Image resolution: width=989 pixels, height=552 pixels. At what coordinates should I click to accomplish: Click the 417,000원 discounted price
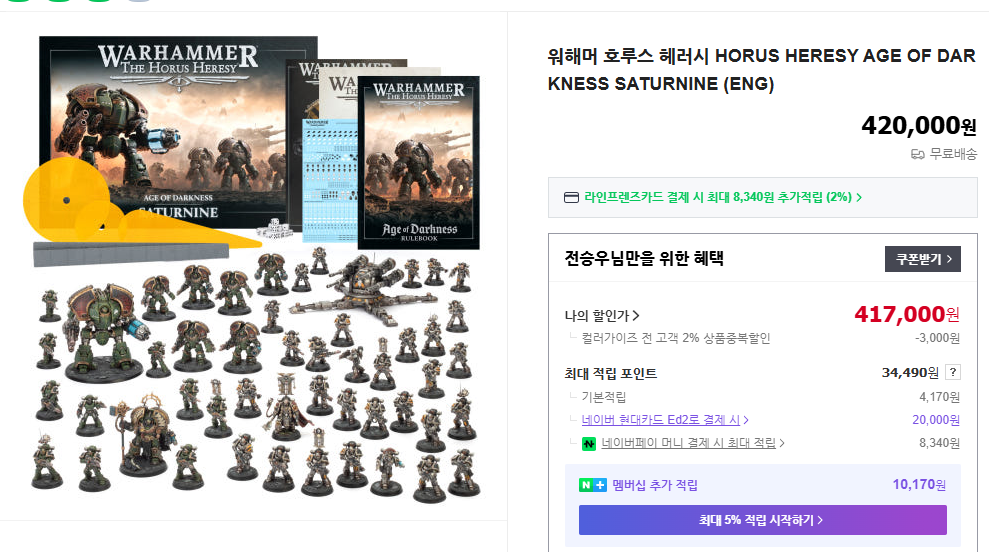[907, 314]
